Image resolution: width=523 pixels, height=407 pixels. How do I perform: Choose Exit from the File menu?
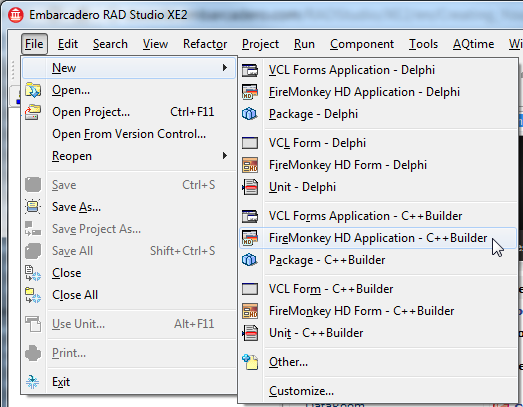[129, 382]
